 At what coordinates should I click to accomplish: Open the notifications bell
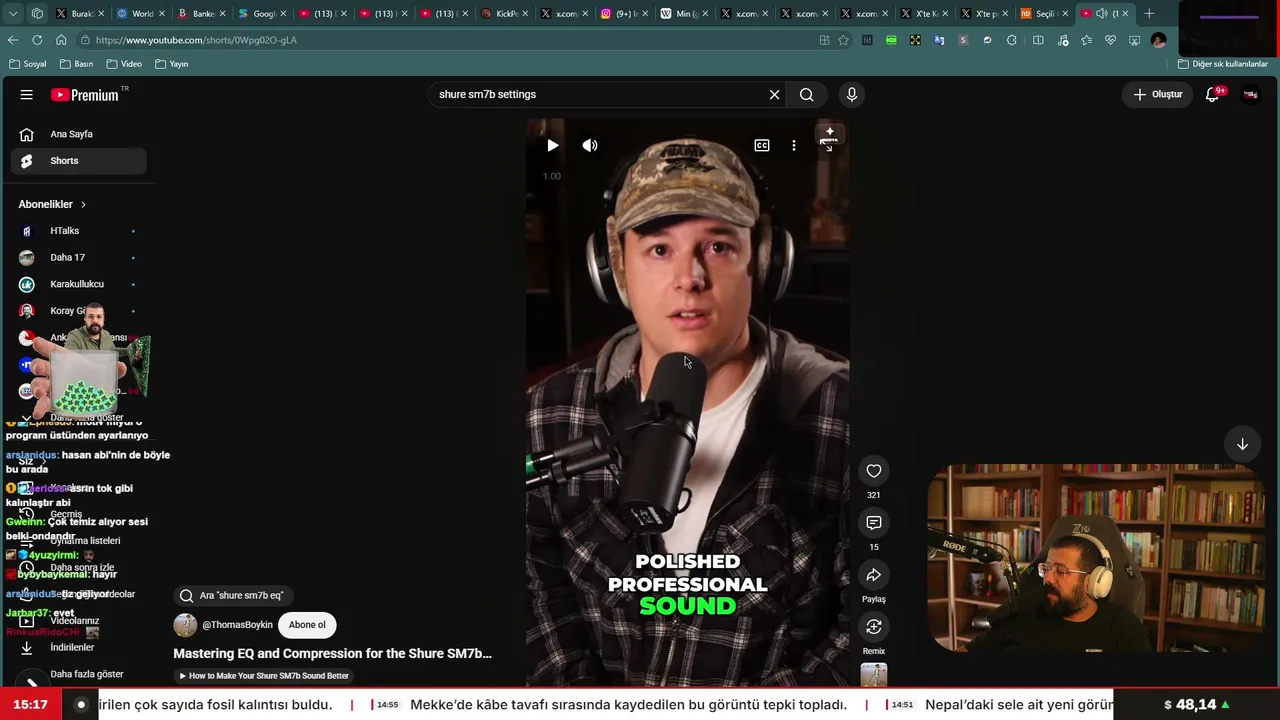[x=1213, y=95]
